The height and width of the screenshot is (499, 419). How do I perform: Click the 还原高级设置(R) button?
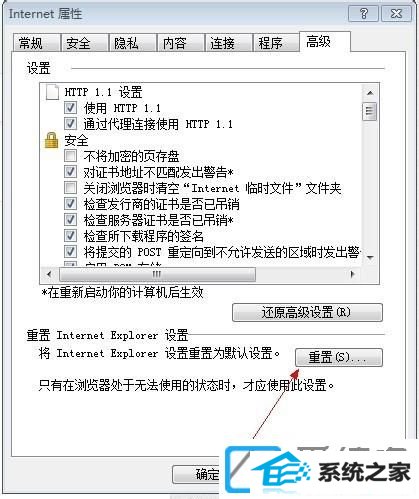[x=307, y=312]
